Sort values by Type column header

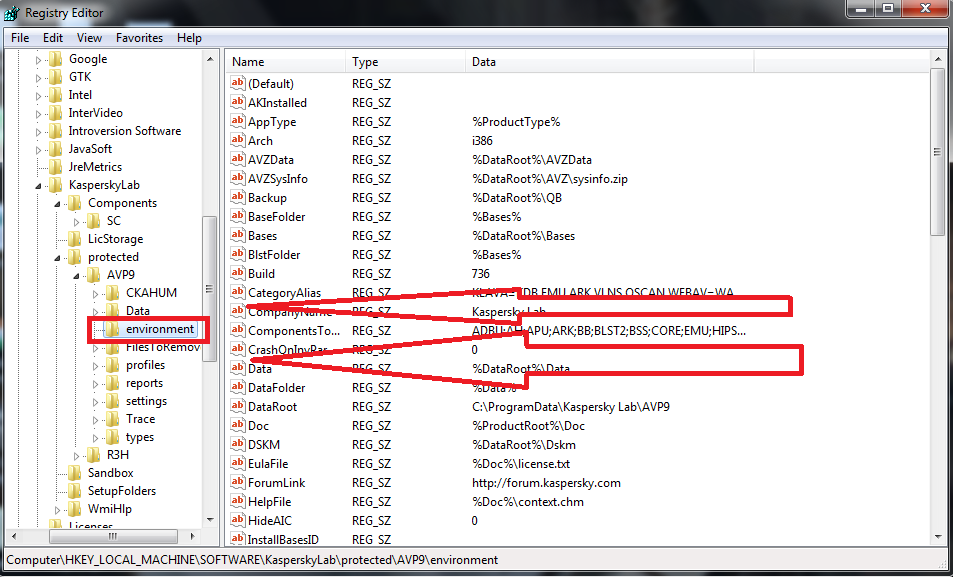click(405, 62)
